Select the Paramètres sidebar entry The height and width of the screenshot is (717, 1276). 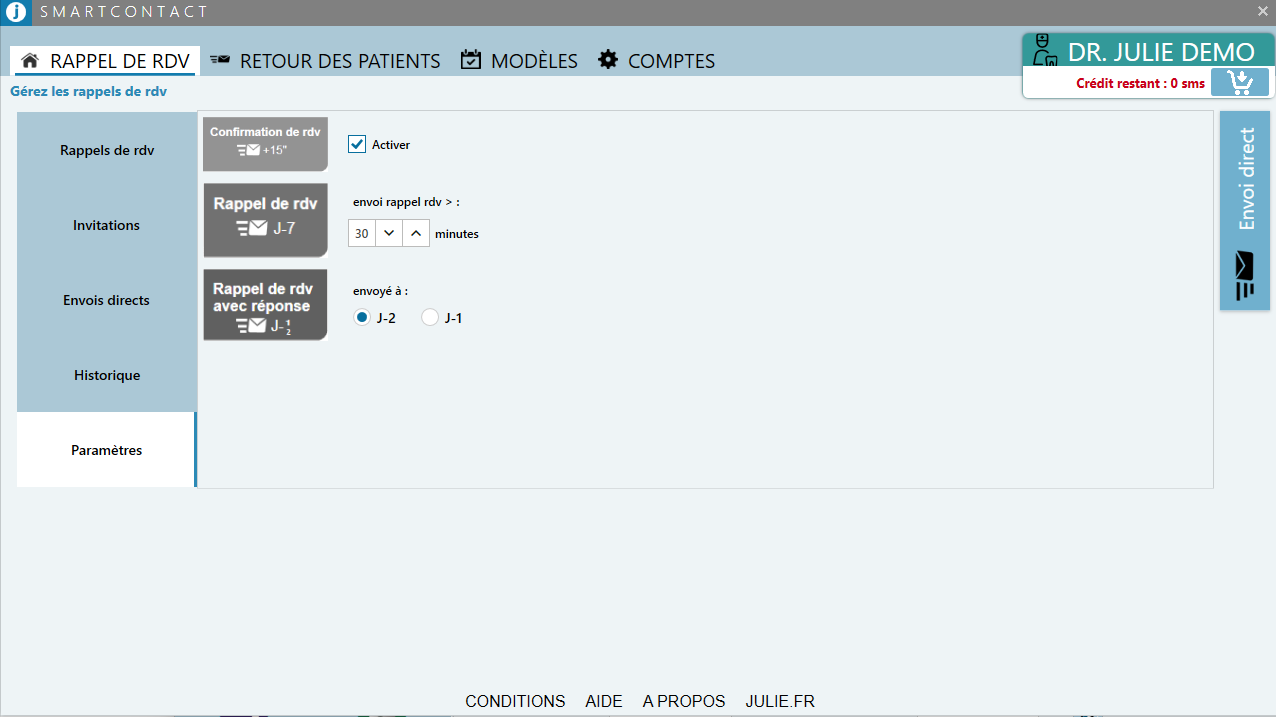(107, 450)
